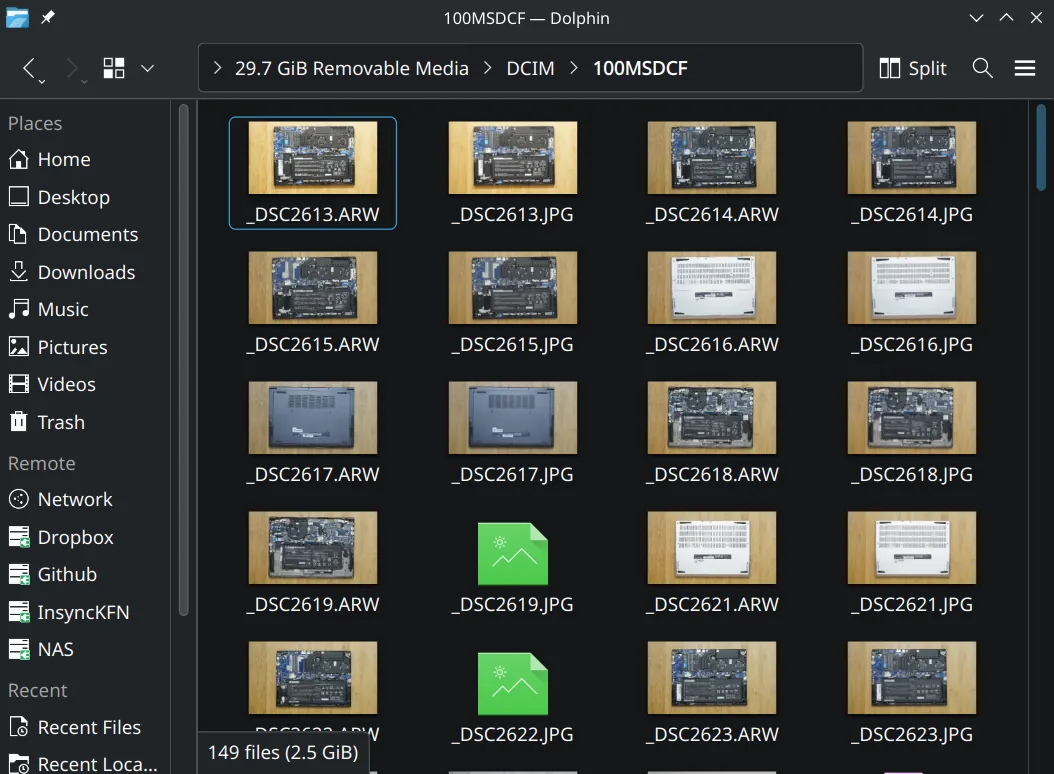Open the title bar keep-below down arrow
This screenshot has height=774, width=1054.
click(976, 18)
